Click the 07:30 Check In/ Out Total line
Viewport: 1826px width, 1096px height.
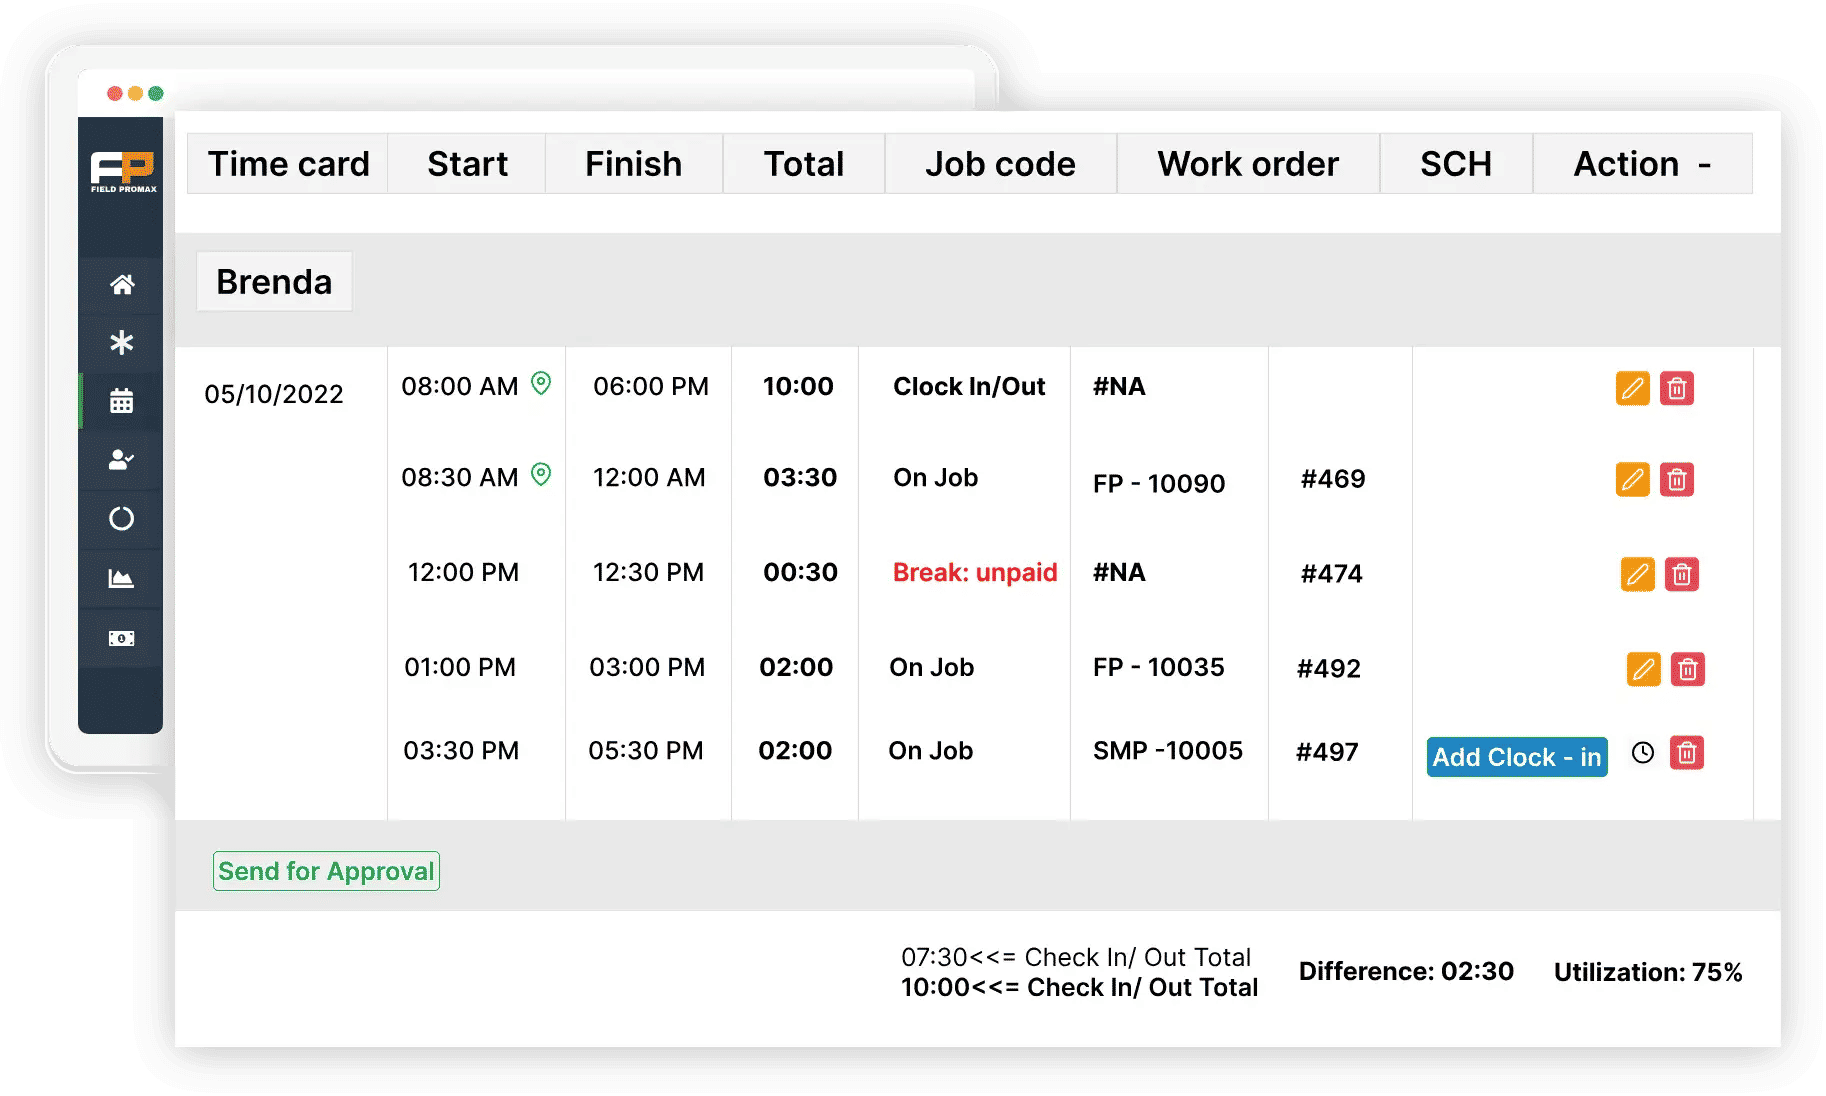coord(1076,957)
